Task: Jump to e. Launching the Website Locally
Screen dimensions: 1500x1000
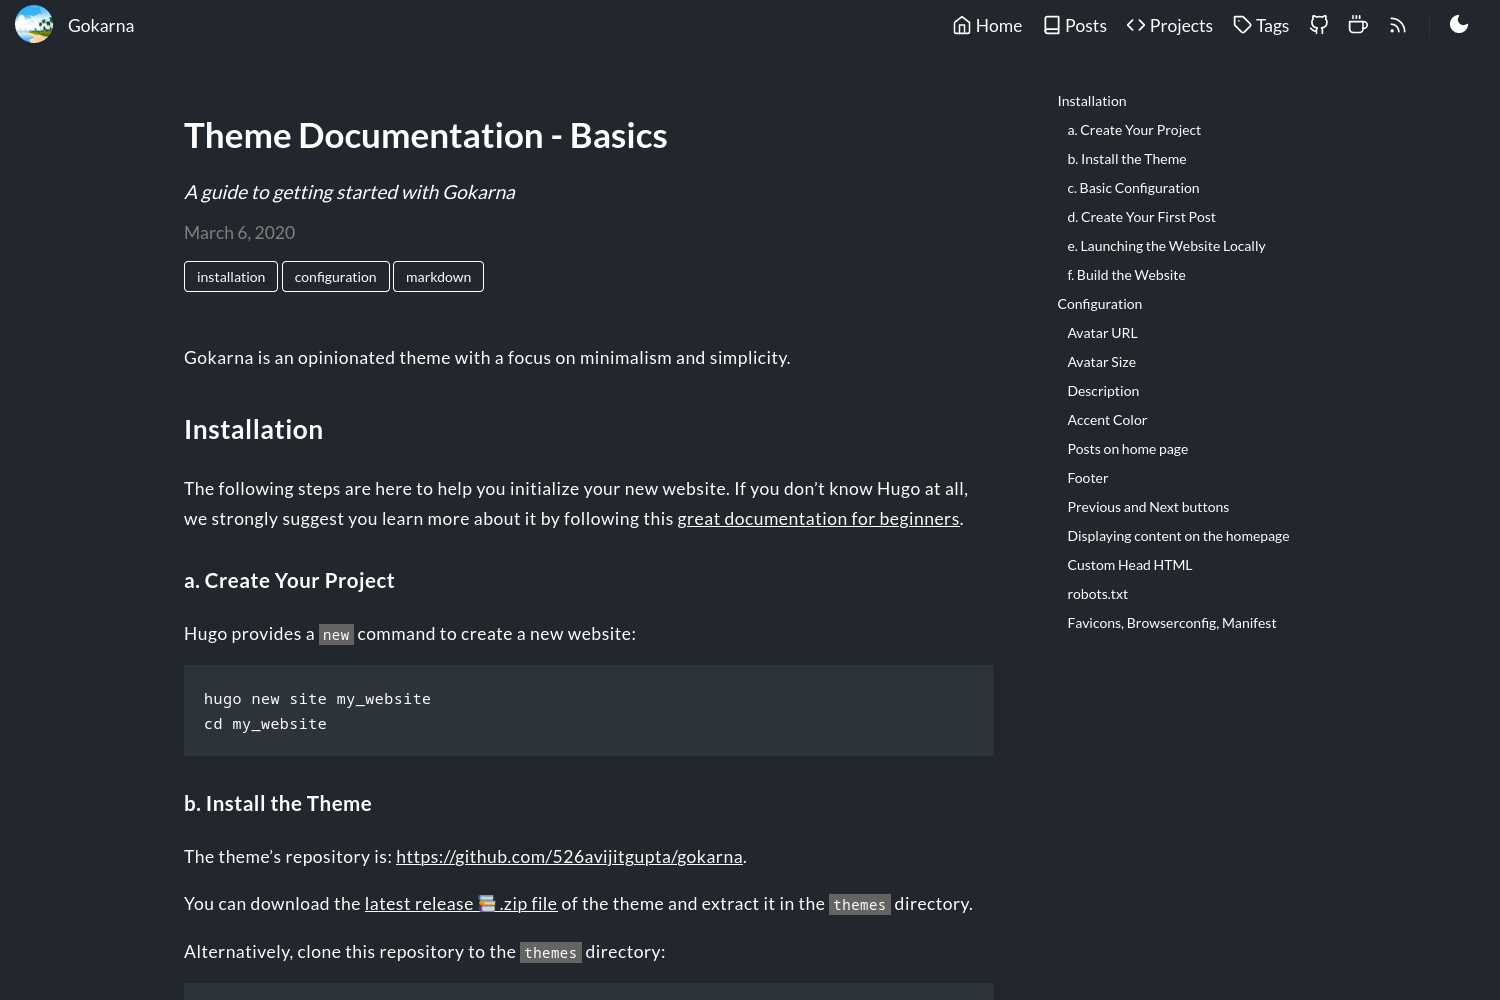Action: [1166, 246]
